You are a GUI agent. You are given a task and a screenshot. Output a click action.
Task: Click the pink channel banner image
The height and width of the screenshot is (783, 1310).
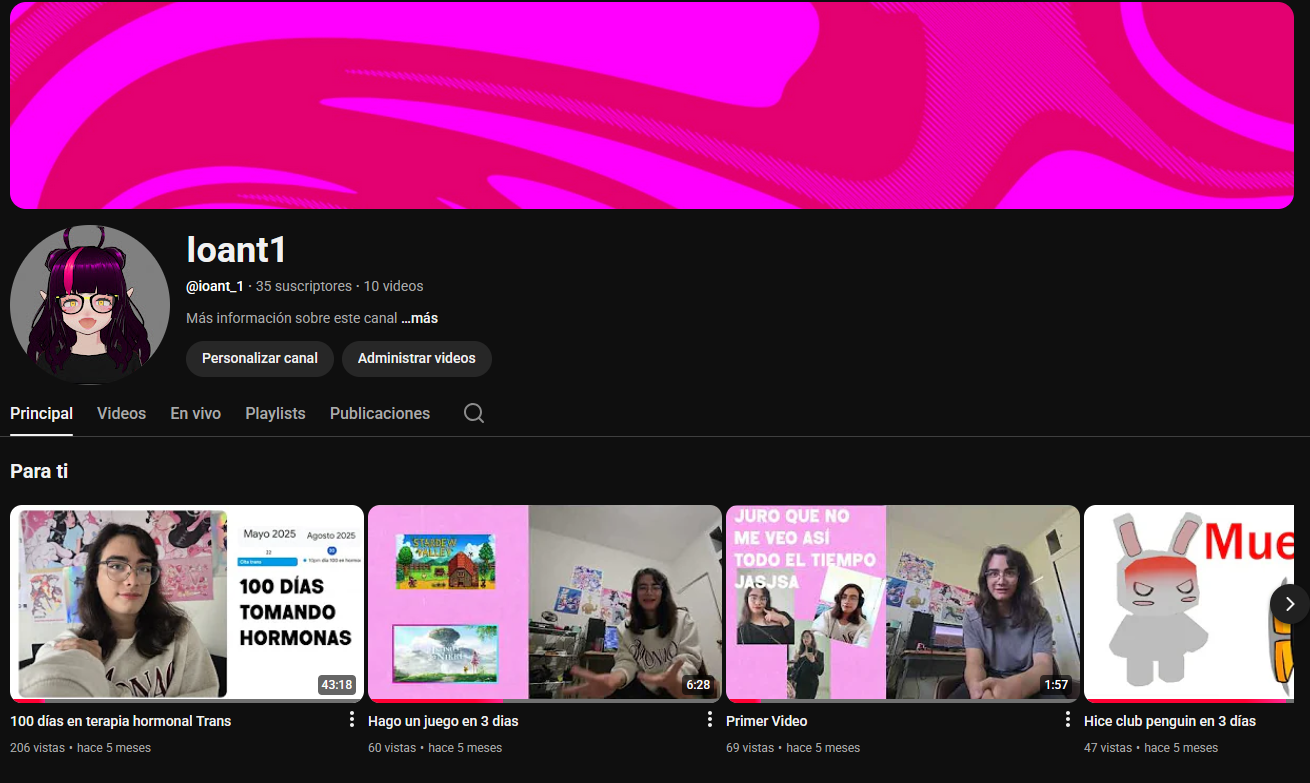(652, 105)
